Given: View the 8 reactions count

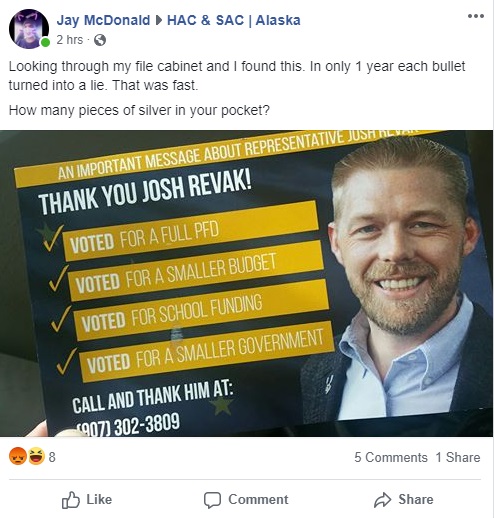Looking at the screenshot, I should [52, 457].
